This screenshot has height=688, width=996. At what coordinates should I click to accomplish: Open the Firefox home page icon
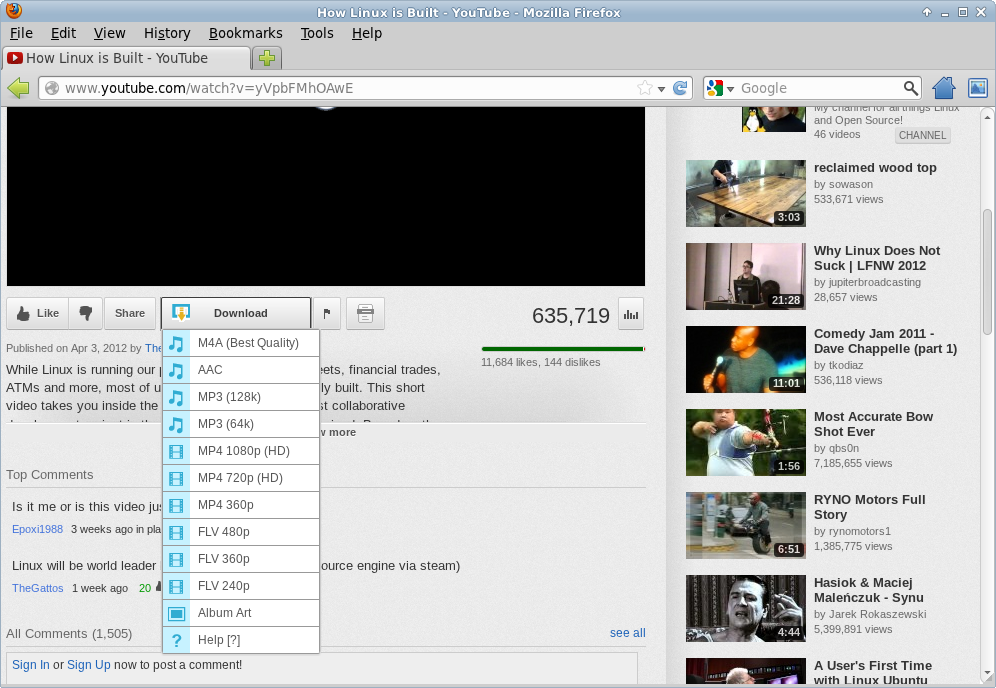pyautogui.click(x=944, y=88)
